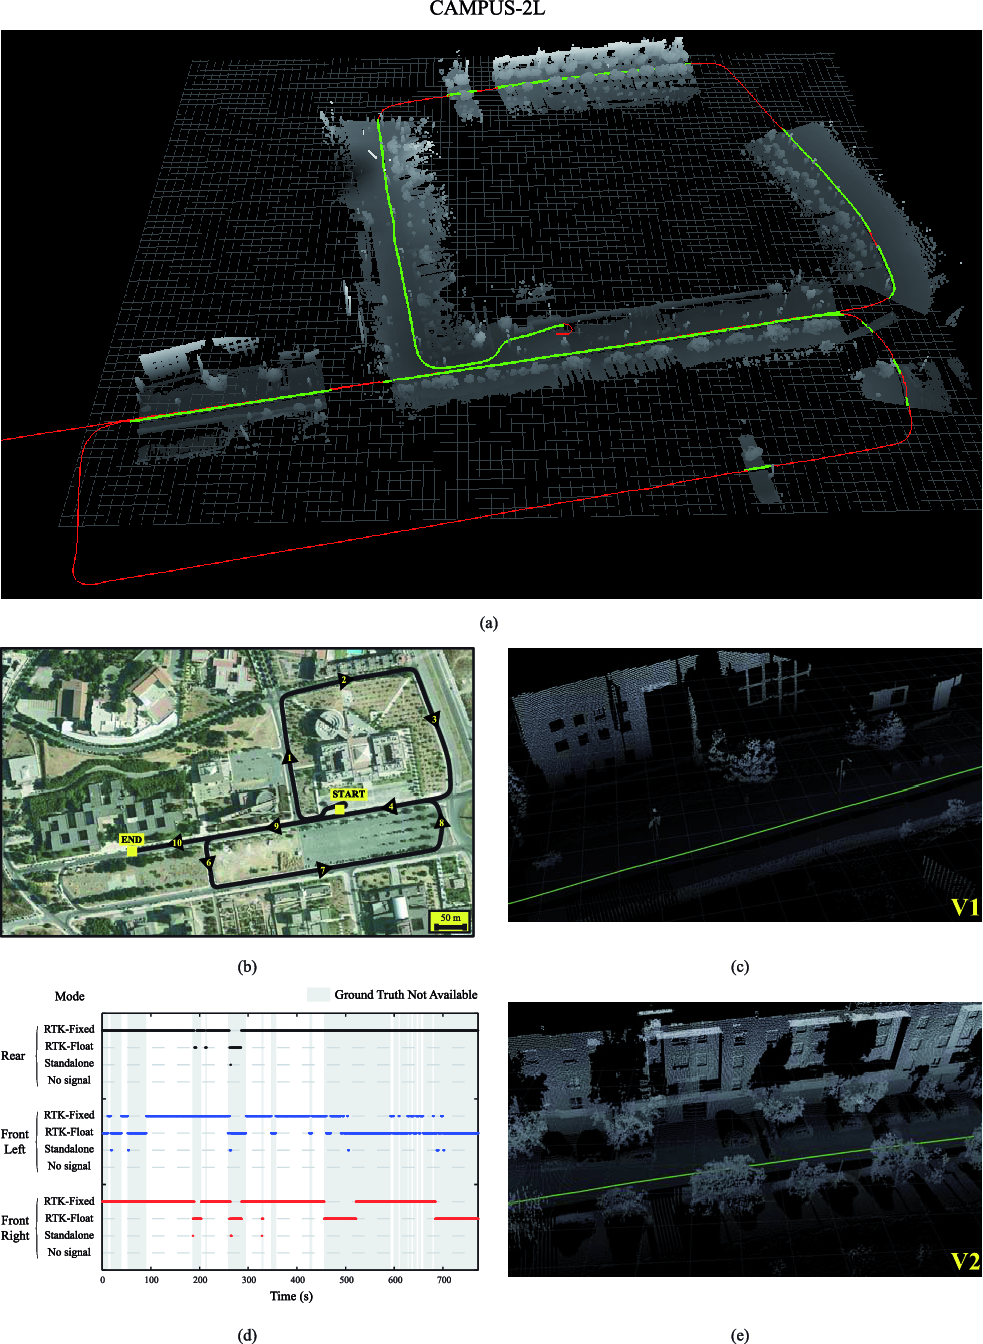Click the Time (s) axis label
This screenshot has height=1344, width=983.
(291, 1296)
